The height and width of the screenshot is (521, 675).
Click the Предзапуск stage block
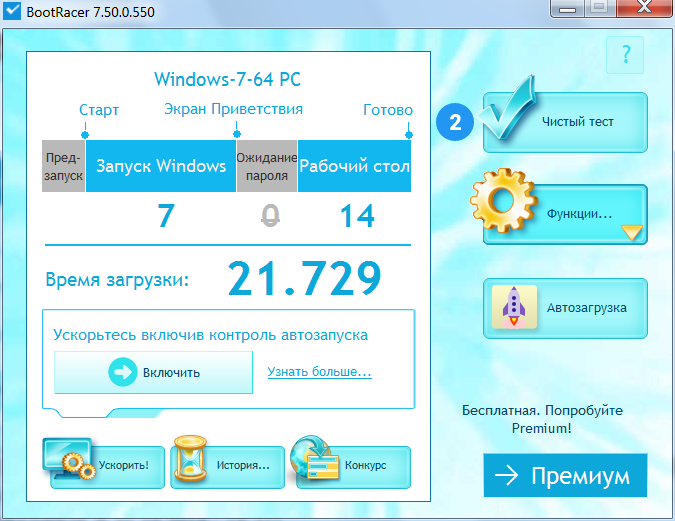point(63,166)
